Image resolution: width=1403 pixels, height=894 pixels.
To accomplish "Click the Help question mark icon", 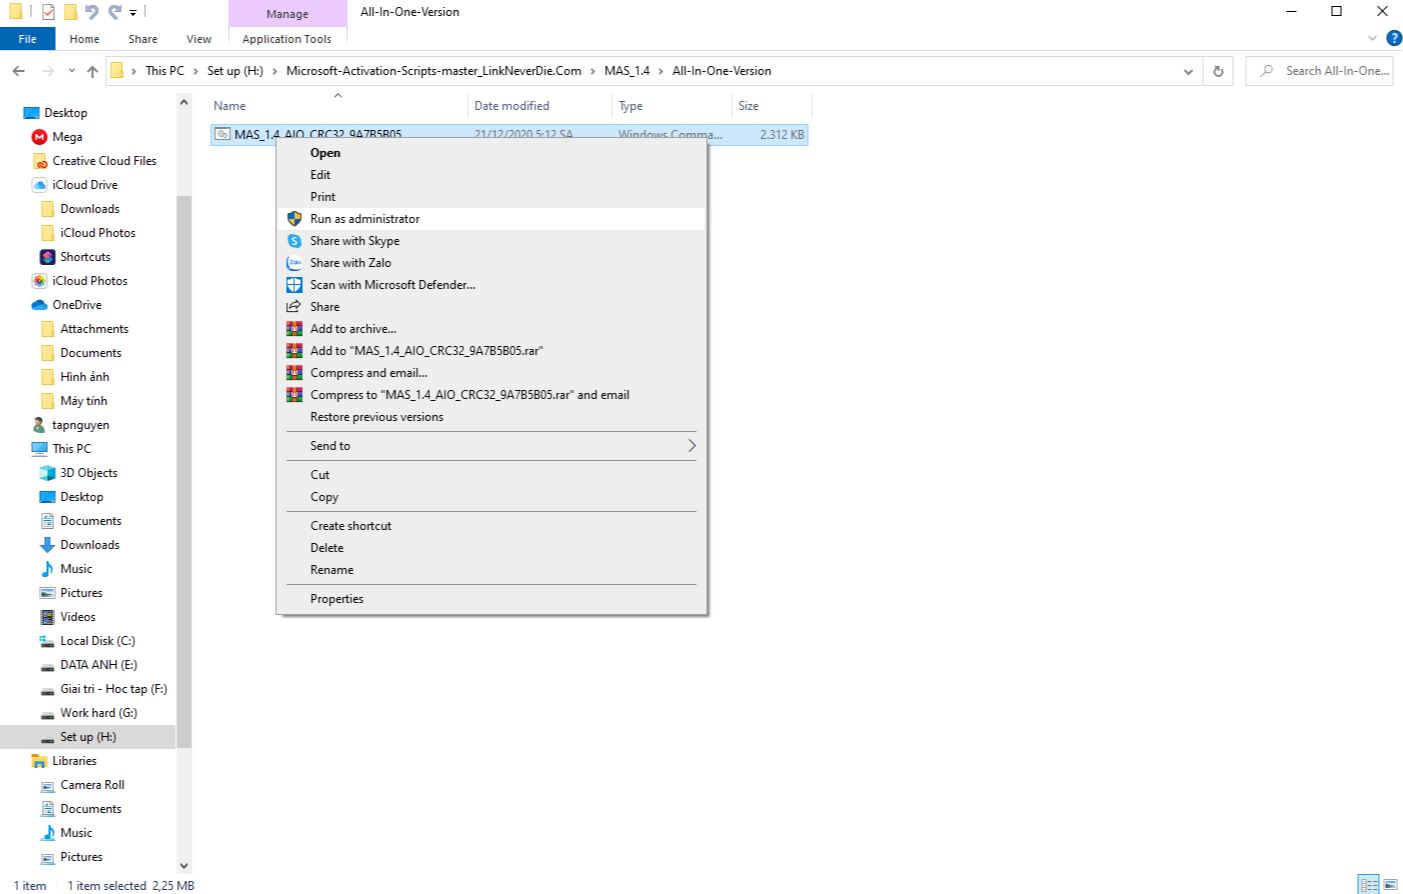I will click(x=1394, y=38).
